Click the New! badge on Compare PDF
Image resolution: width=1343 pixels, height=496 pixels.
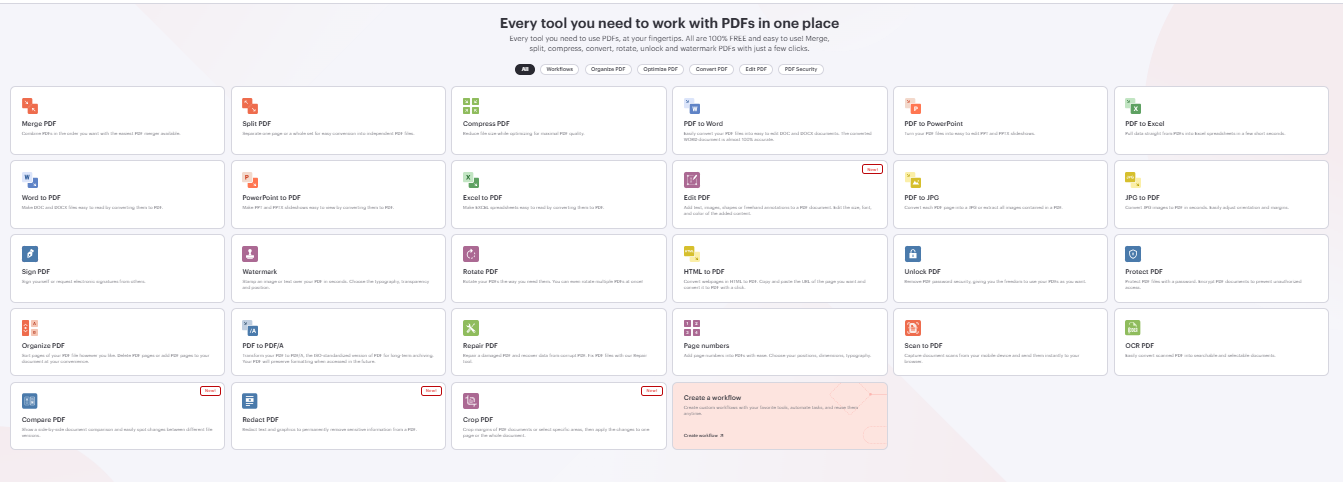(210, 390)
